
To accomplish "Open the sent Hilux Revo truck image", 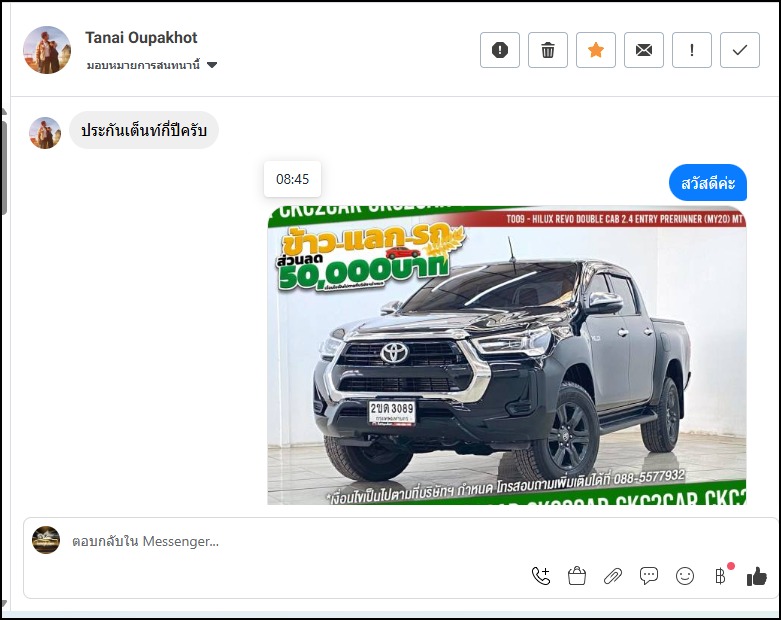I will pos(507,355).
